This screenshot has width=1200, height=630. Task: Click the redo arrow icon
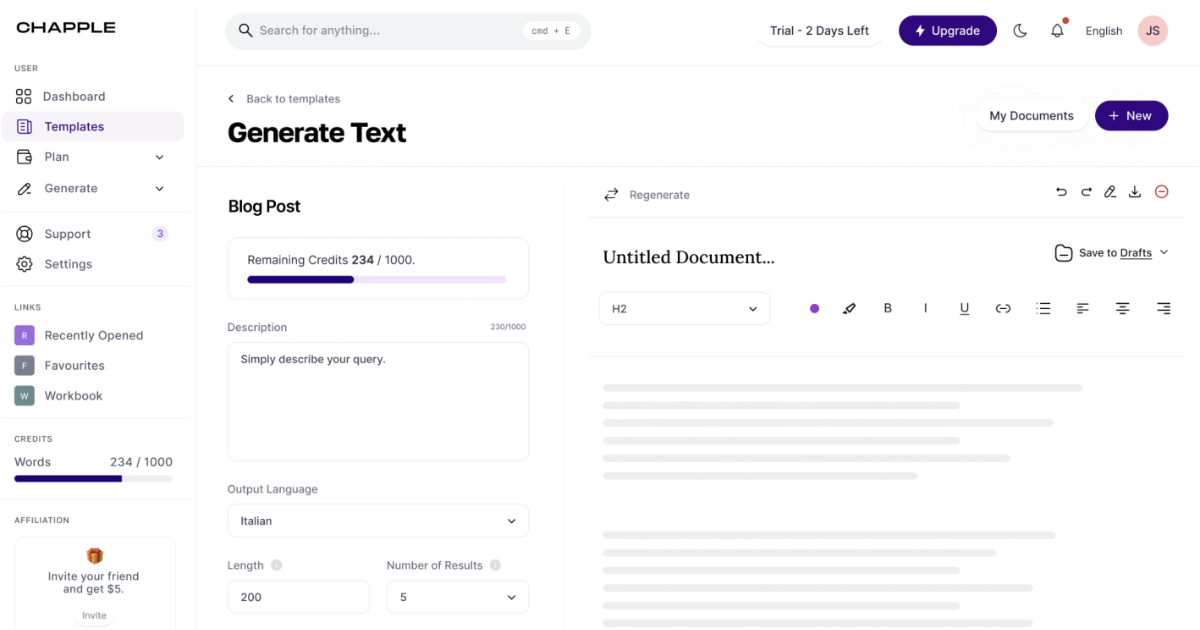[x=1086, y=192]
